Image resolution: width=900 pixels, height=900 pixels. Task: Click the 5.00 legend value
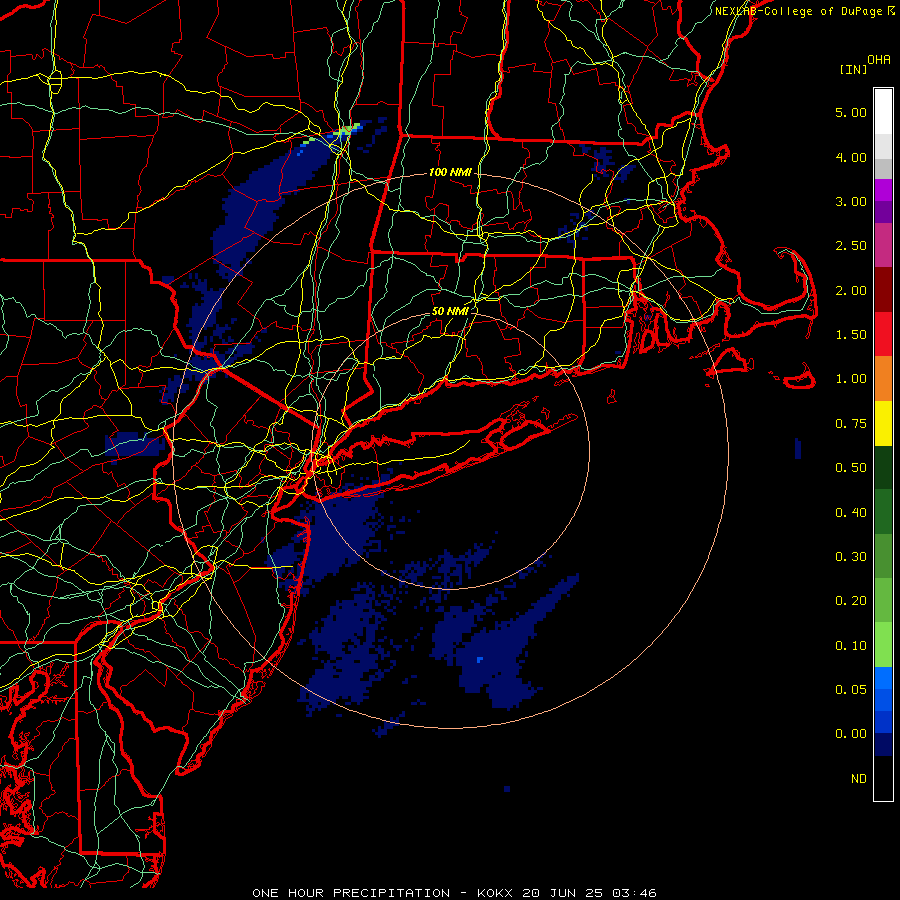coord(851,112)
